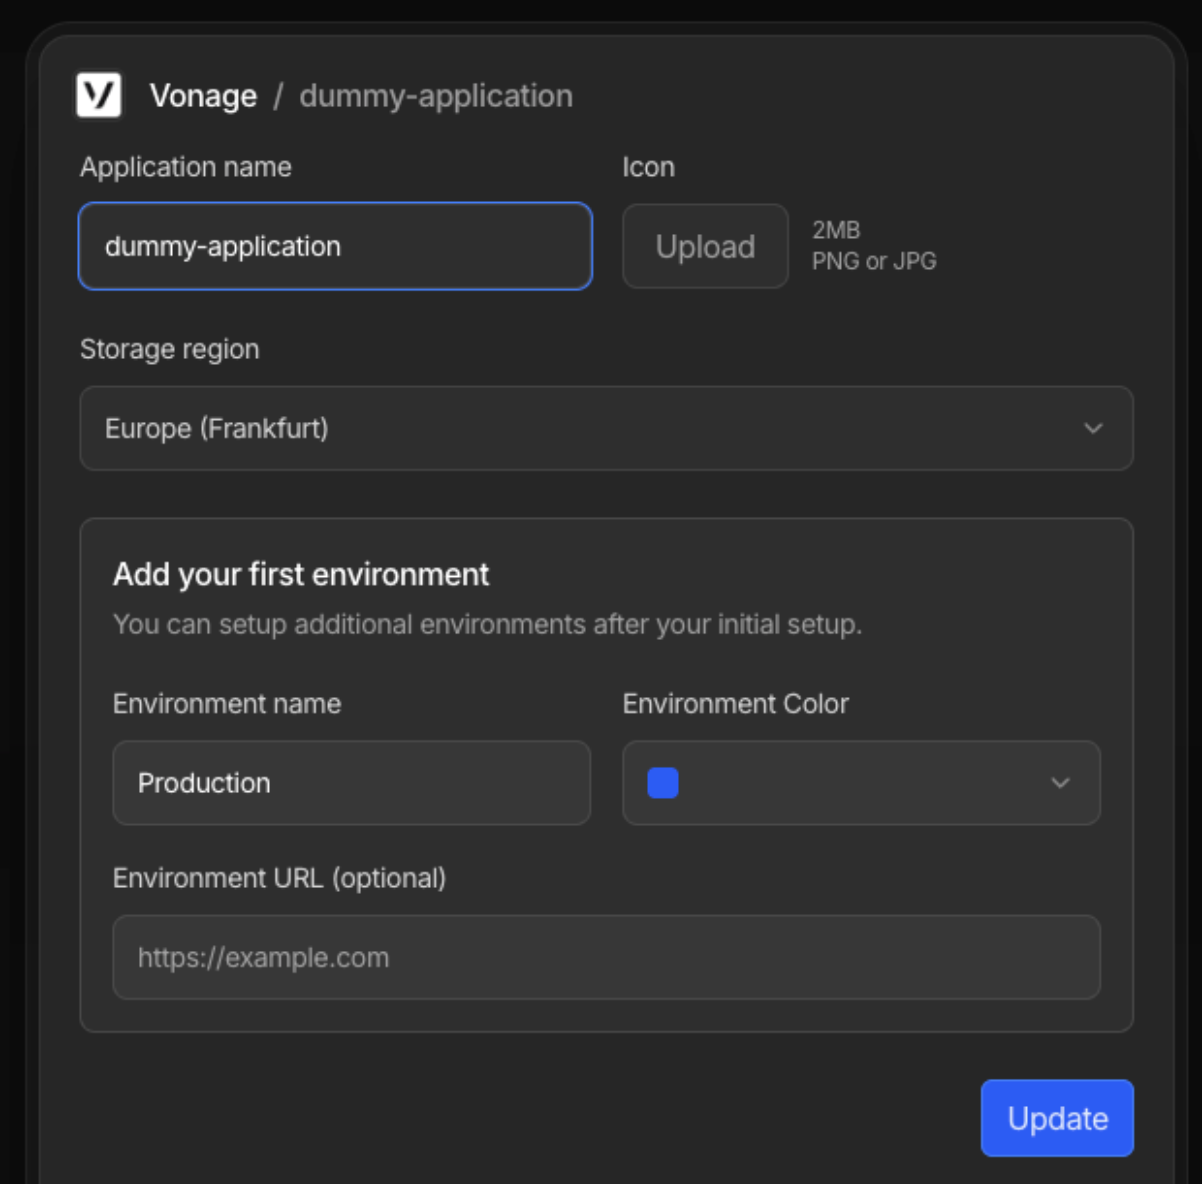
Task: Click the Icon section label
Action: [648, 166]
